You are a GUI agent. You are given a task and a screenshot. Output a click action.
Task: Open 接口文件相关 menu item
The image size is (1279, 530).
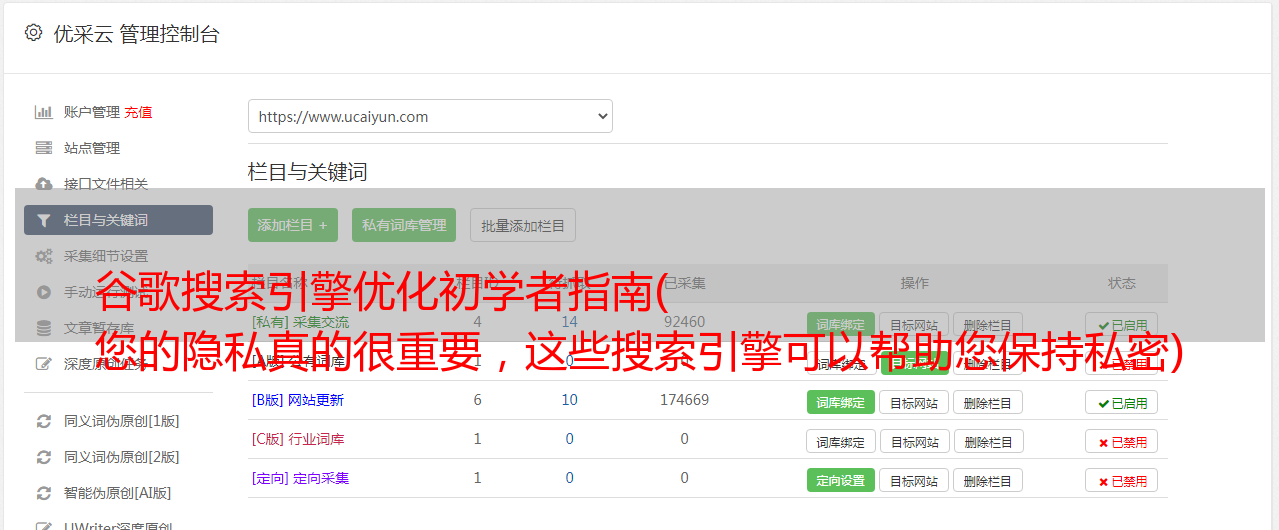pos(106,184)
